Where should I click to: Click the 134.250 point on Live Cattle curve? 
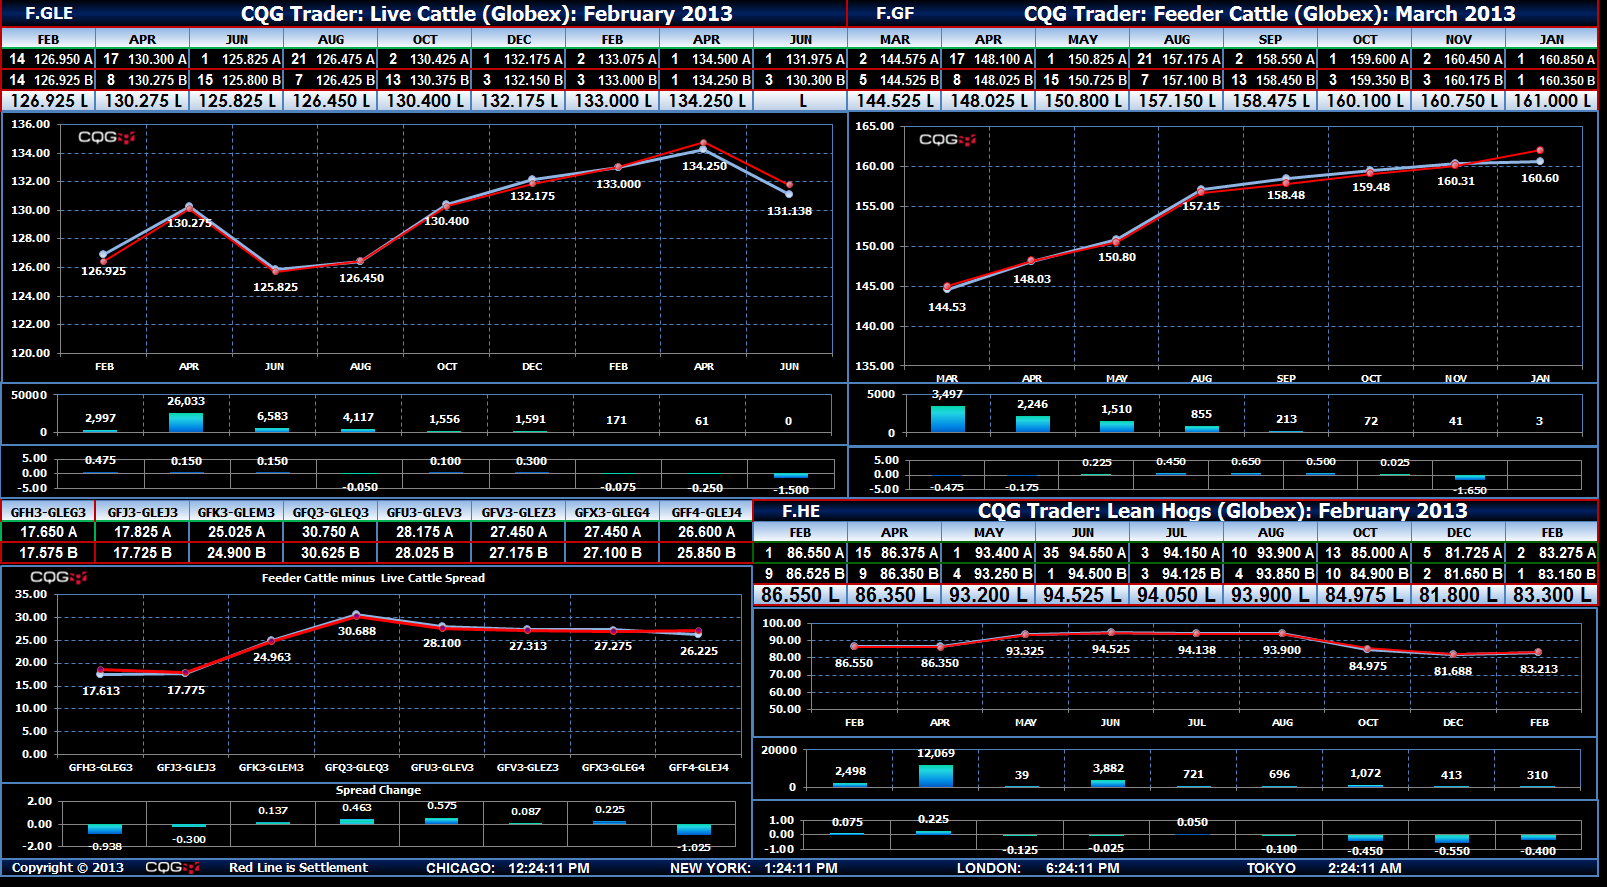(704, 150)
